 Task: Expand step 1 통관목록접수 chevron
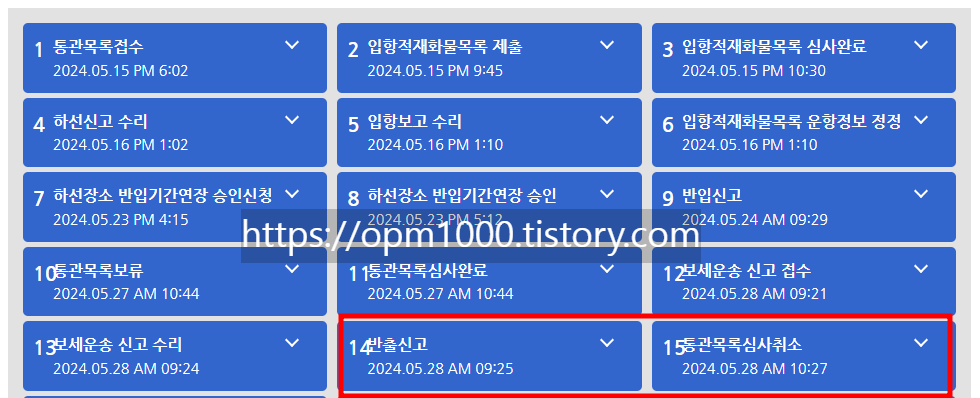point(292,45)
